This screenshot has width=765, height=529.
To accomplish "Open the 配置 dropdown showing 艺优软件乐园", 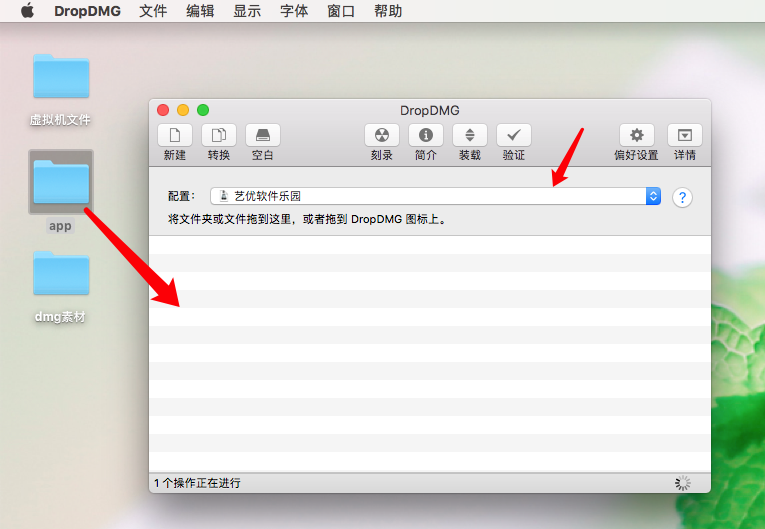I will [436, 196].
